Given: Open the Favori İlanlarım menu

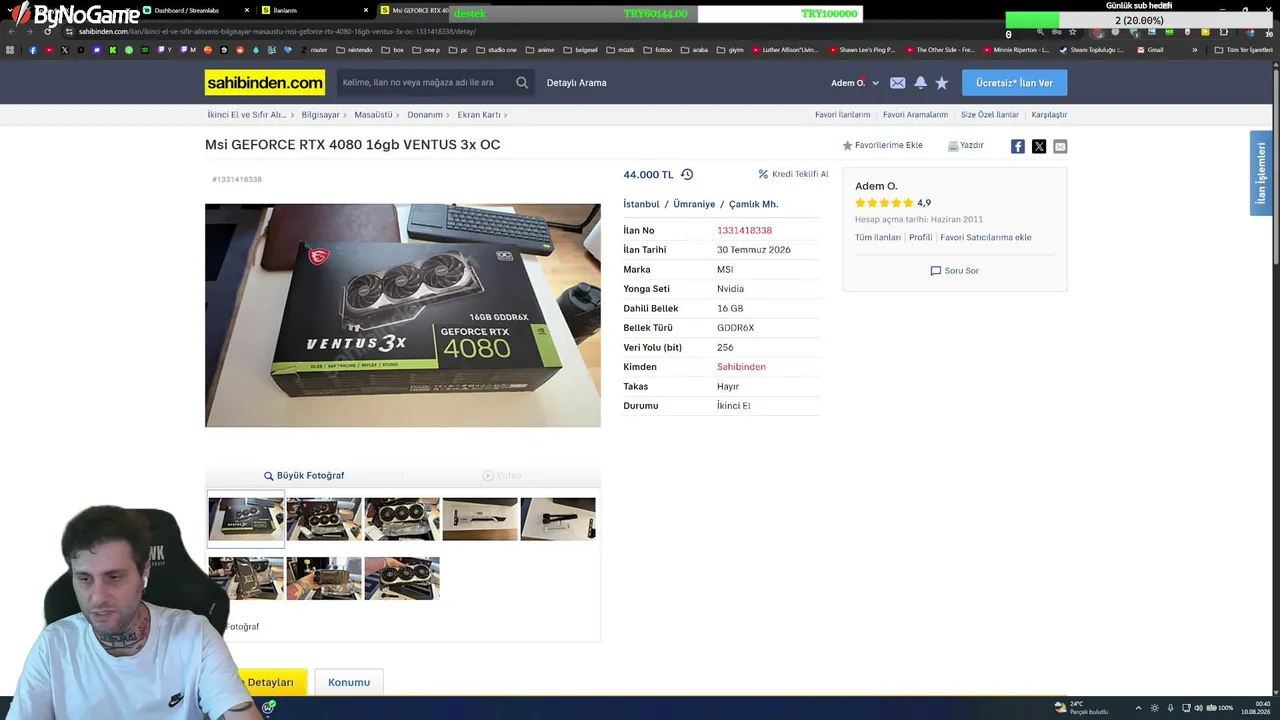Looking at the screenshot, I should pyautogui.click(x=842, y=115).
